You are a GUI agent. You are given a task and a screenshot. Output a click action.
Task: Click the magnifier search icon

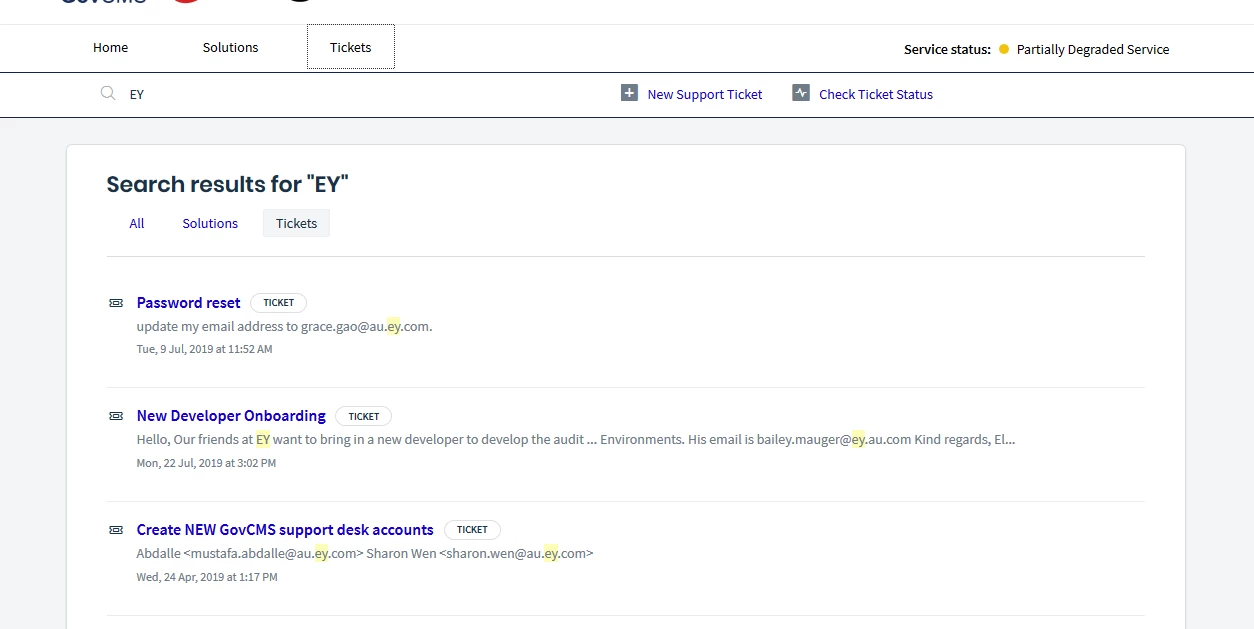(108, 94)
